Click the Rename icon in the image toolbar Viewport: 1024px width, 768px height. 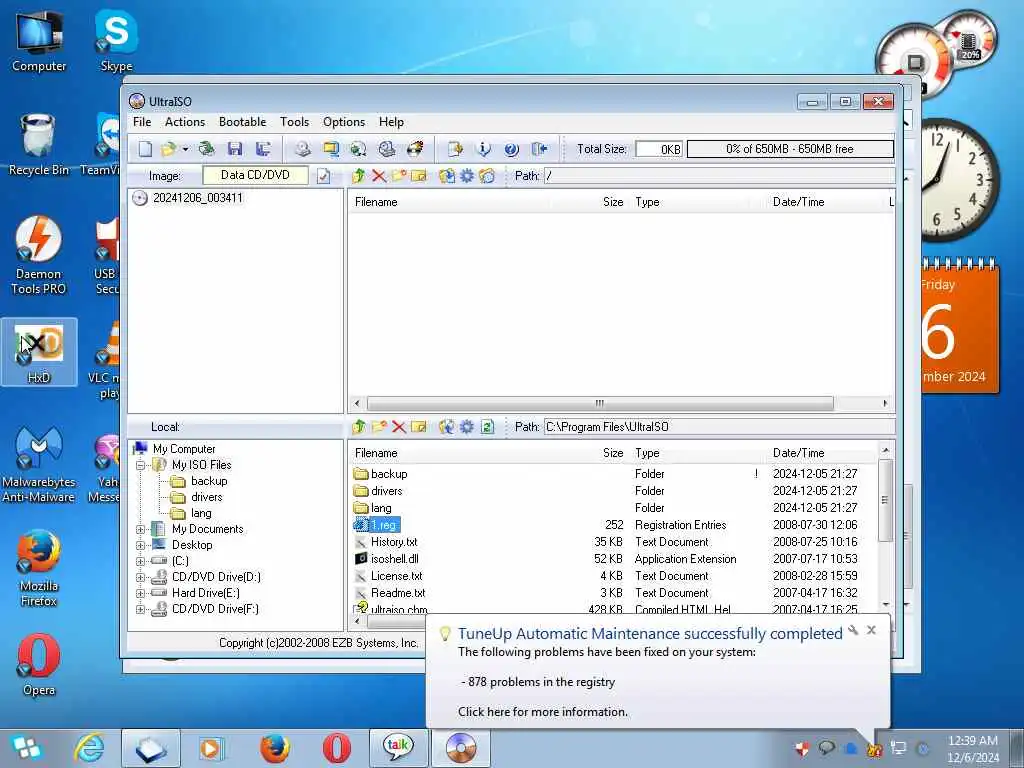[x=419, y=176]
